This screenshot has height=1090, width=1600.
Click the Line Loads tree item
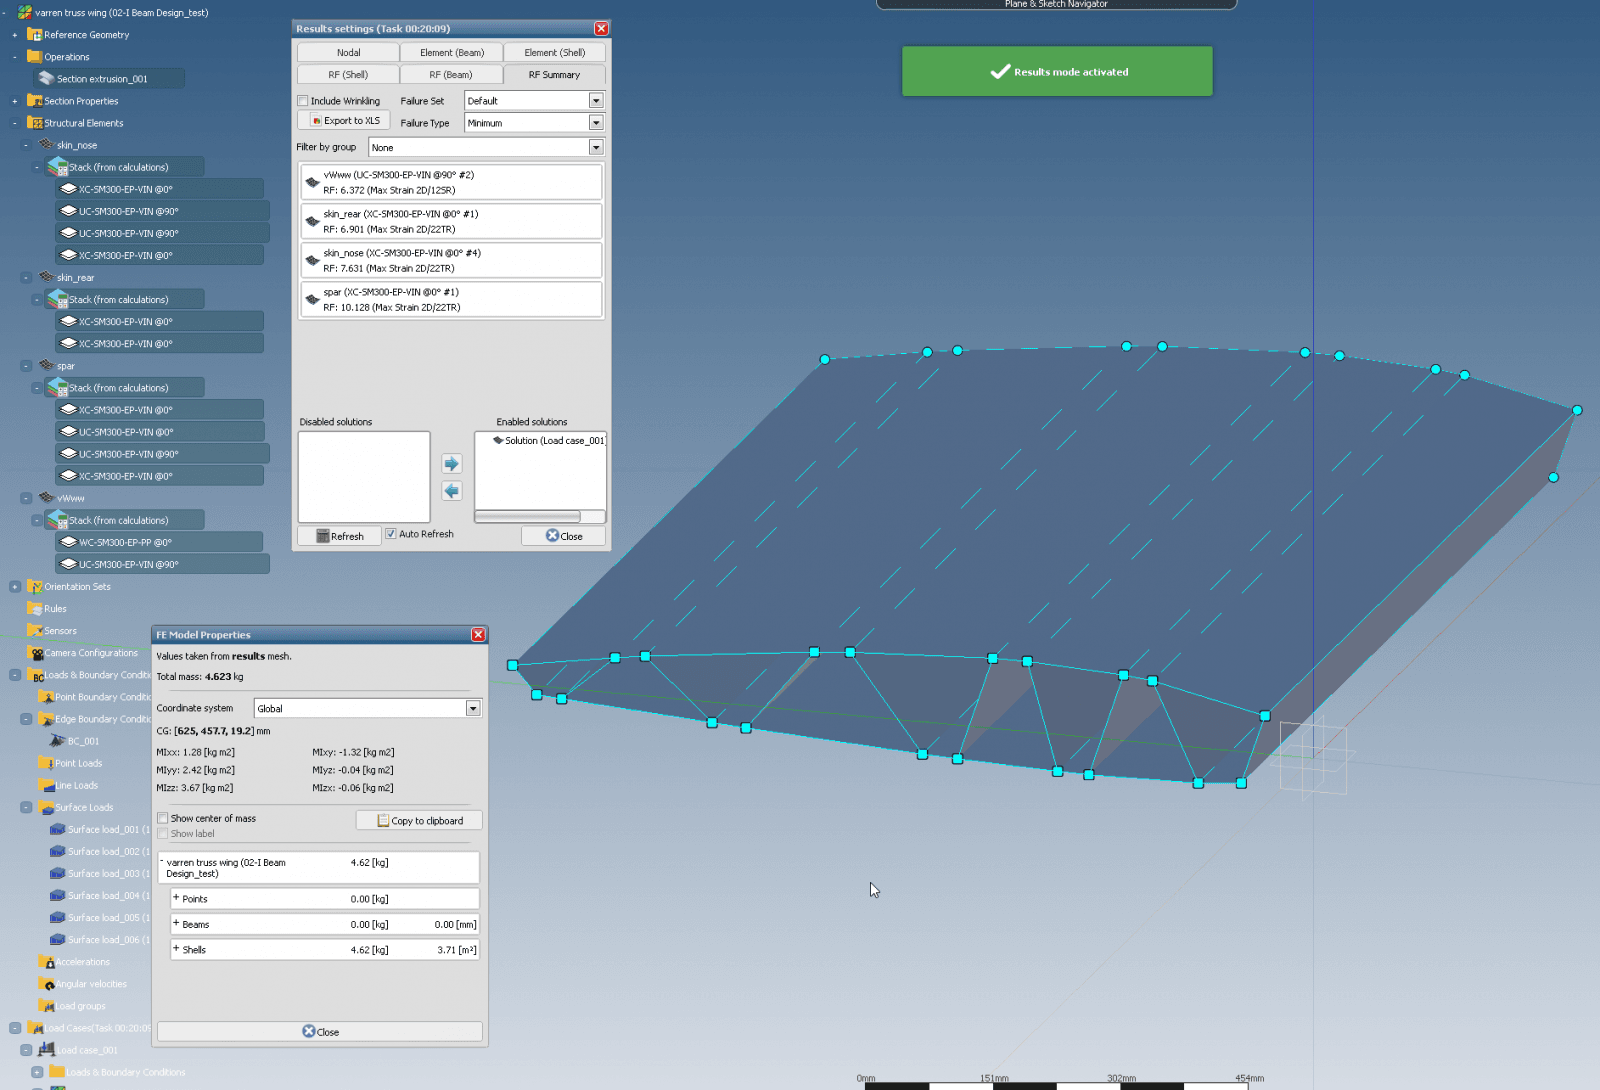click(67, 785)
